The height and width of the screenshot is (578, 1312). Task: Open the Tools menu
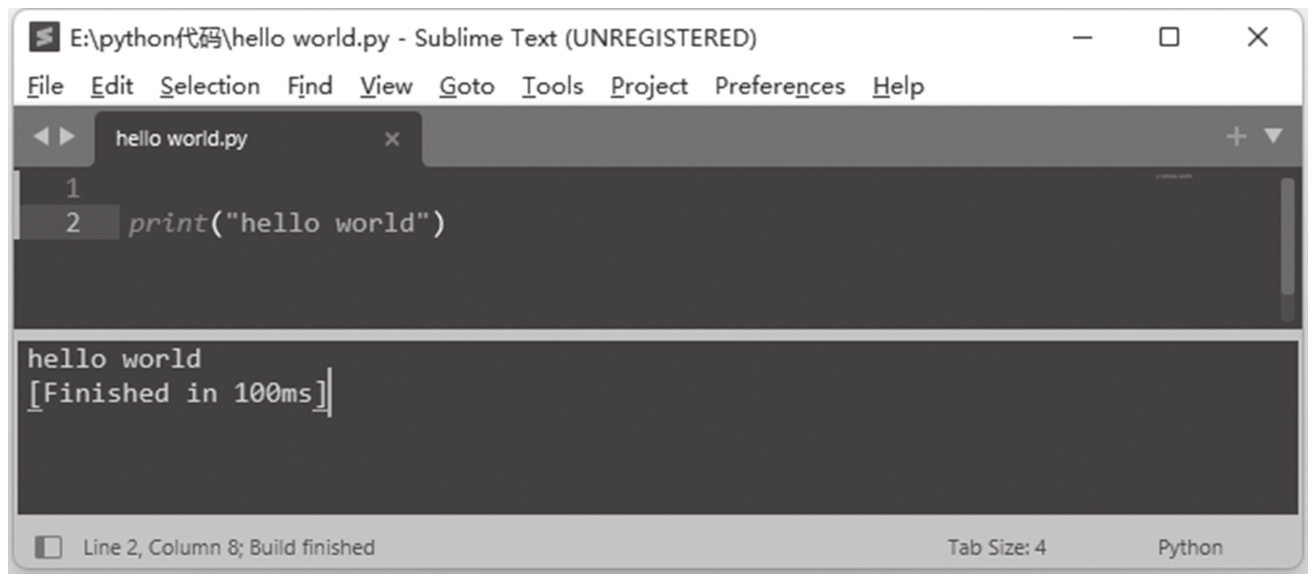tap(552, 87)
